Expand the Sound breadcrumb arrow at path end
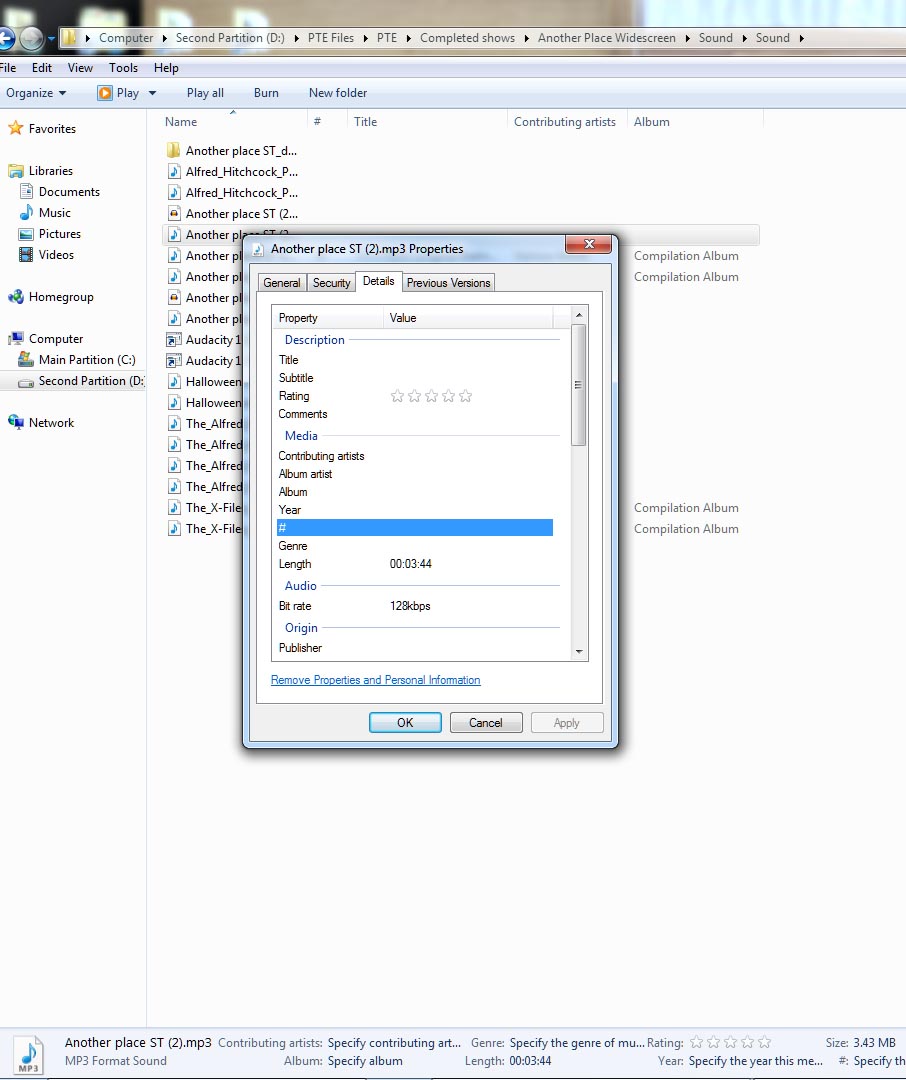906x1080 pixels. point(799,38)
